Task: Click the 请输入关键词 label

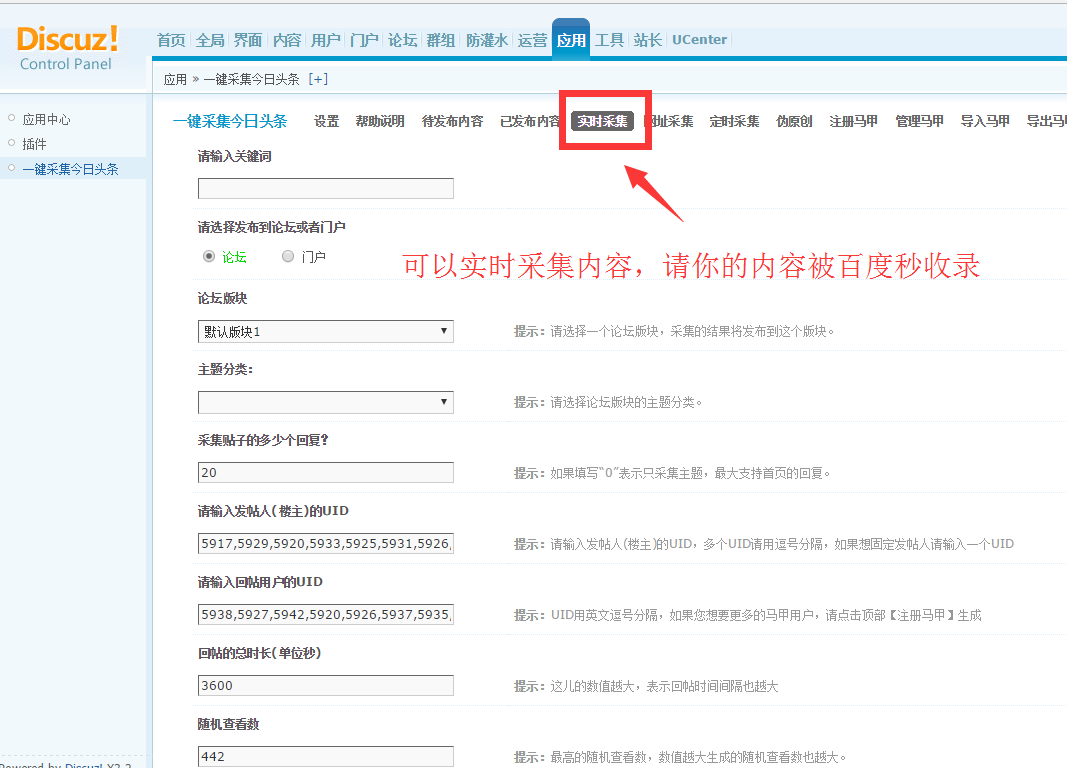Action: [235, 156]
